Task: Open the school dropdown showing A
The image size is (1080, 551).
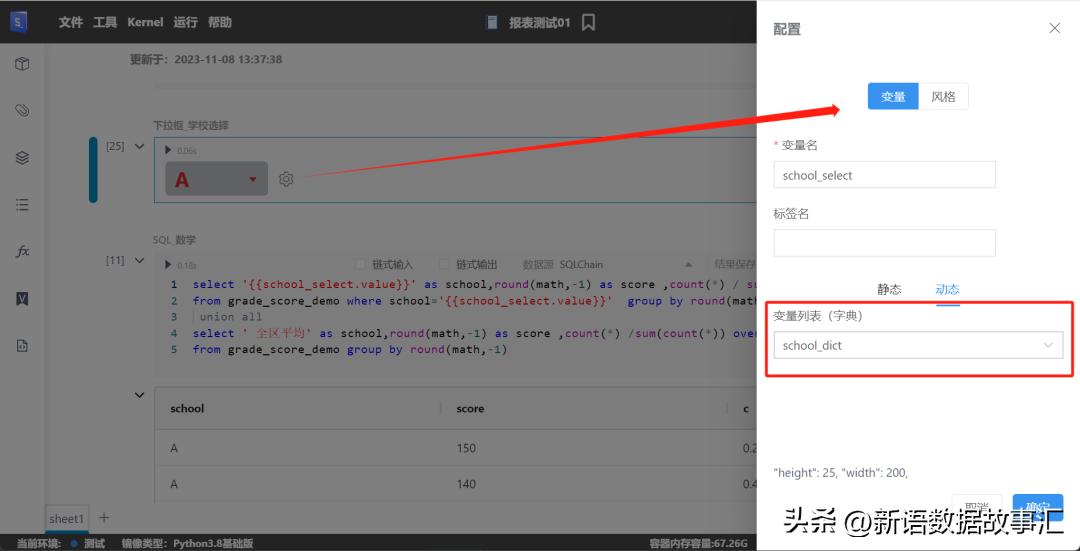Action: pos(216,179)
